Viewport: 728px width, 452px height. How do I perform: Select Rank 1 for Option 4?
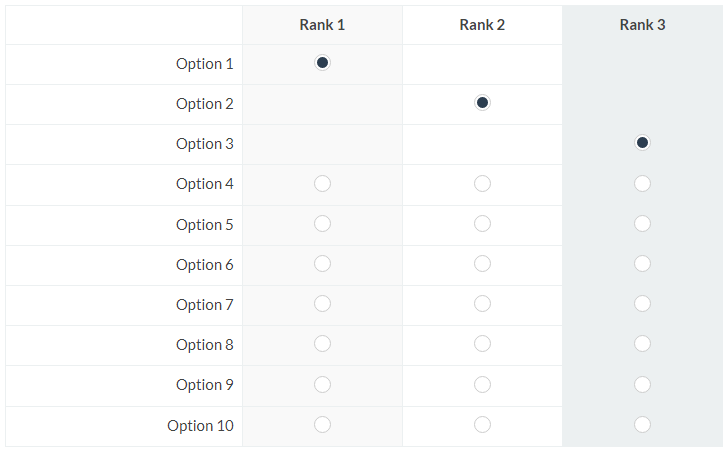click(322, 184)
